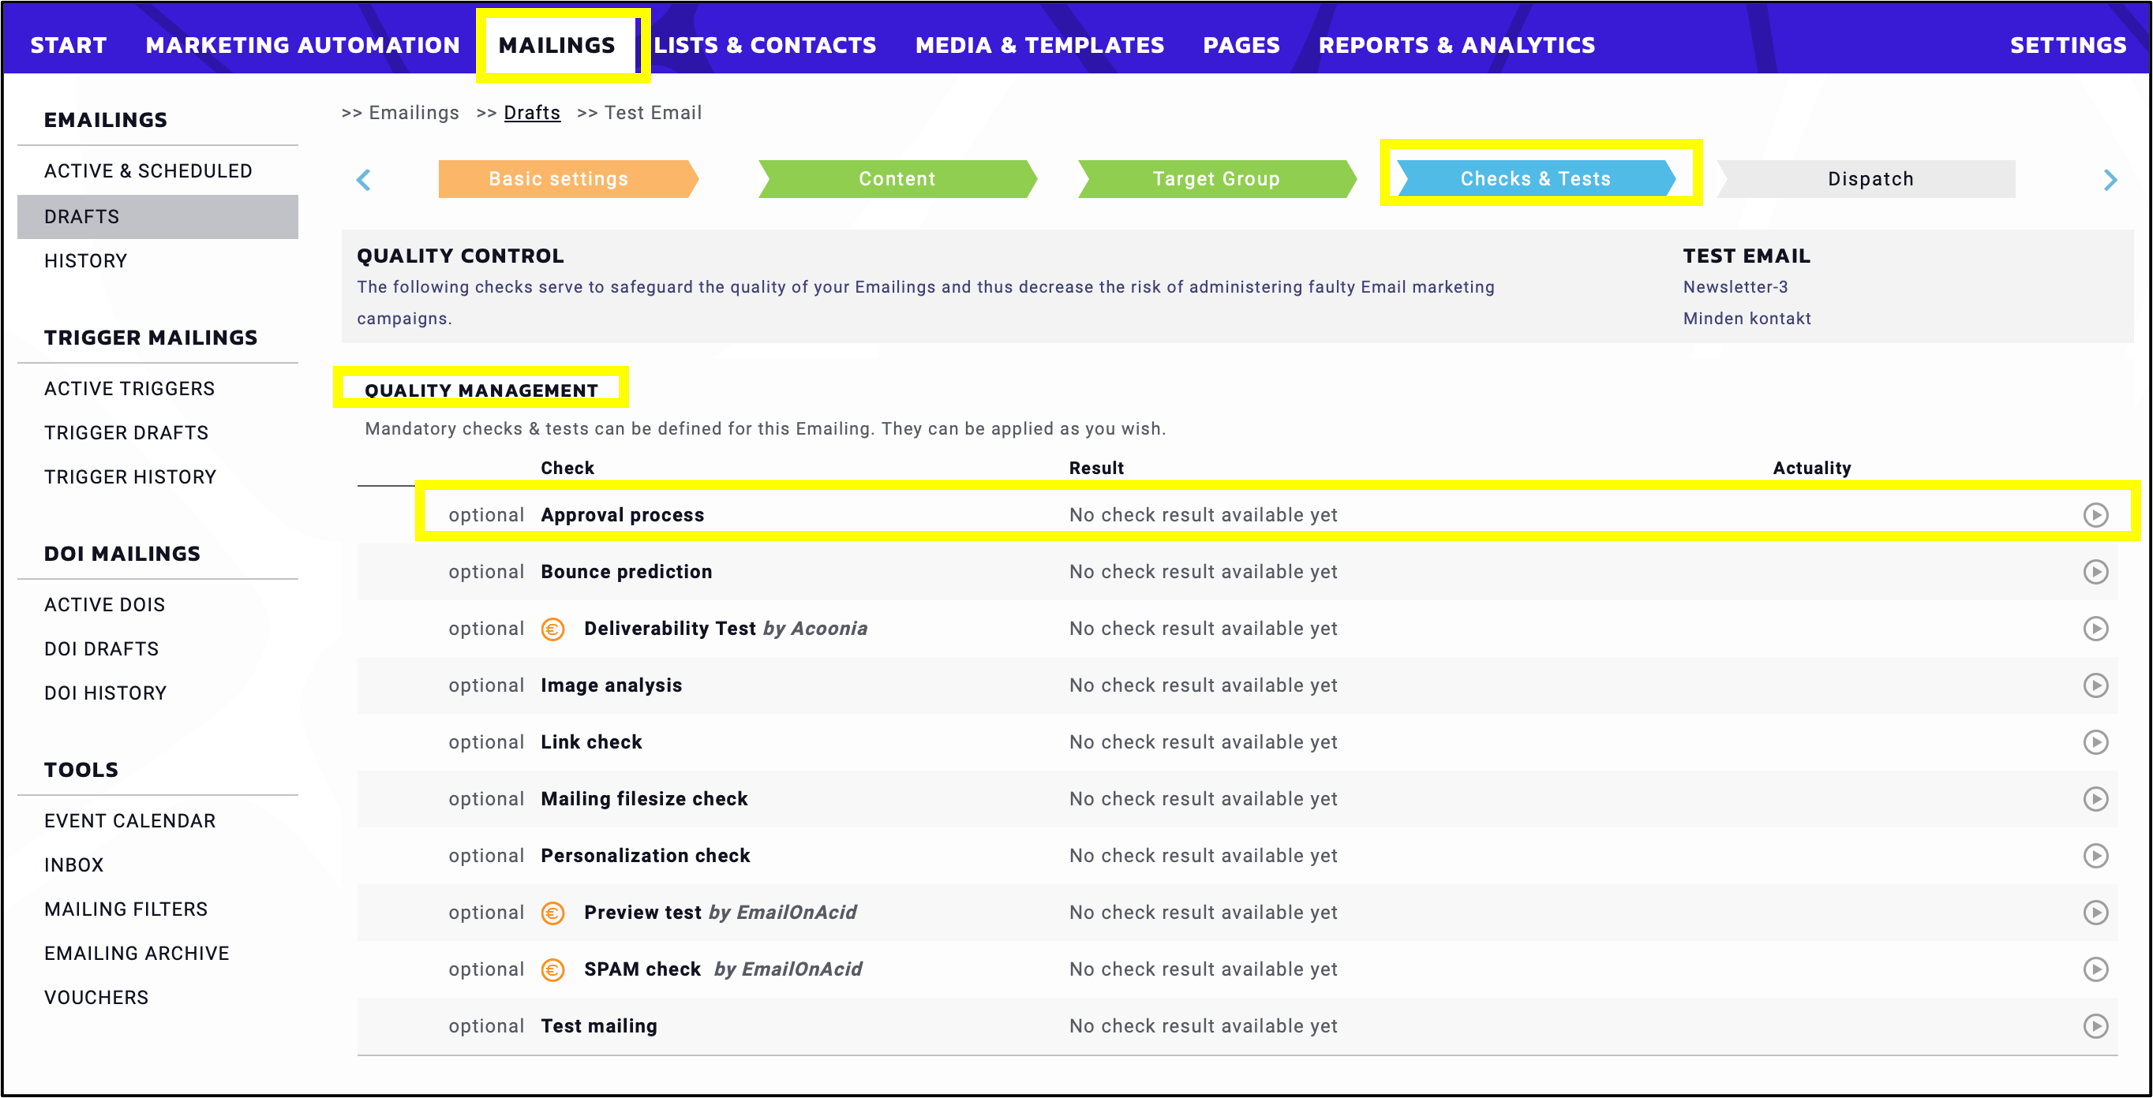Open the VOUCHERS tool

pos(97,998)
